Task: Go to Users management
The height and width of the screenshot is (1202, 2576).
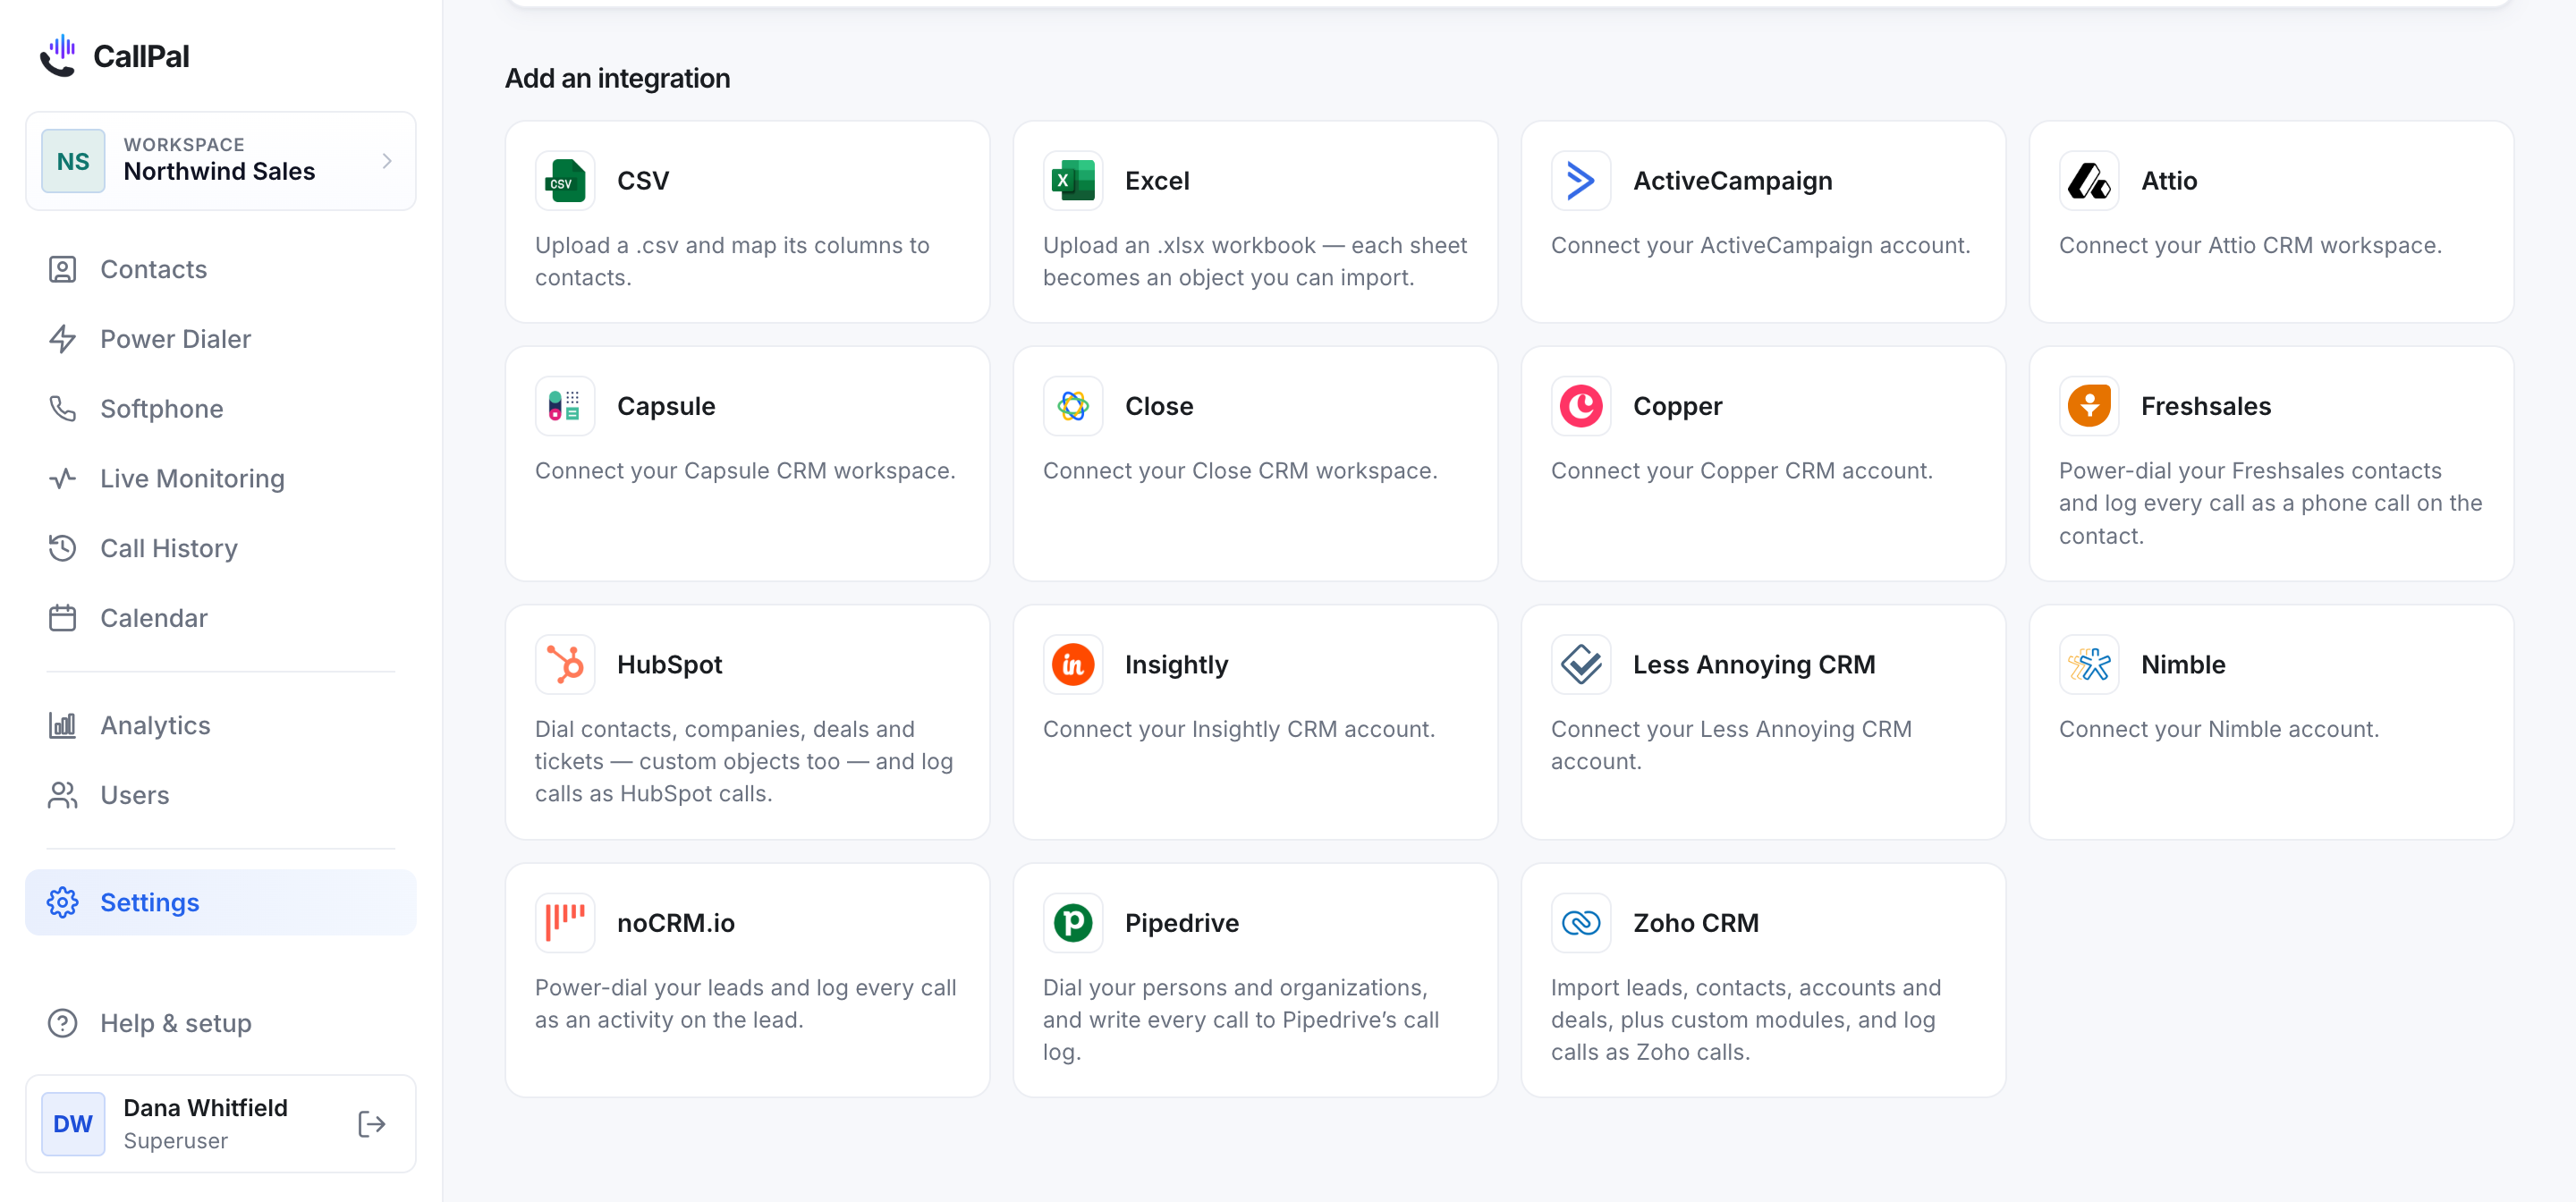Action: 221,795
